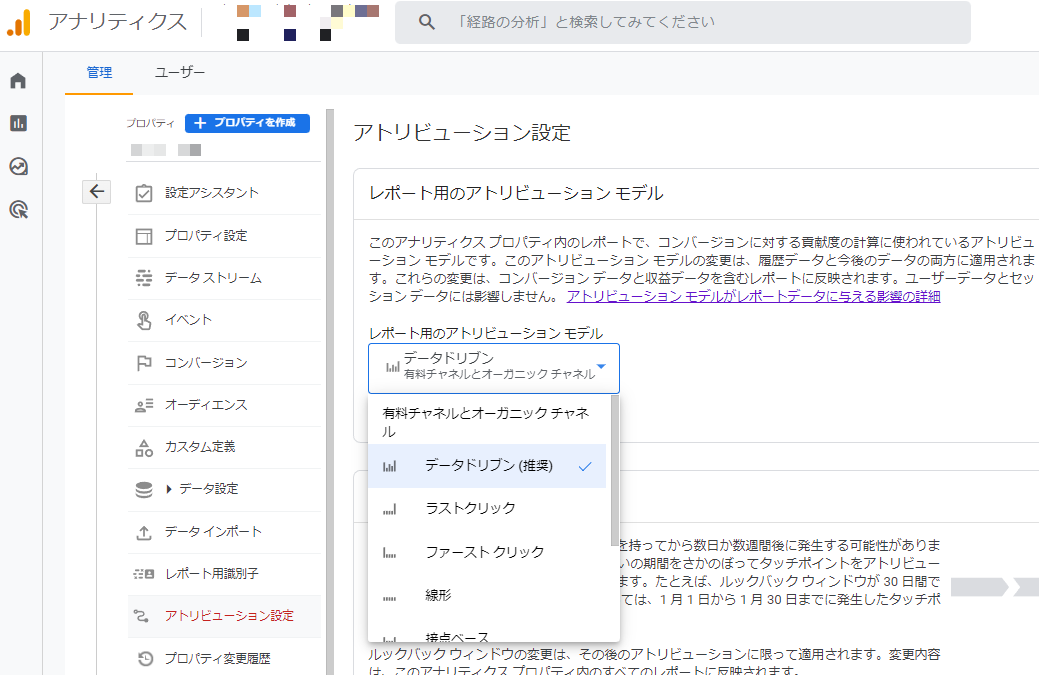Viewport: 1039px width, 675px height.
Task: Click the レポート用のアトリビューション モデル card heading
Action: click(516, 193)
